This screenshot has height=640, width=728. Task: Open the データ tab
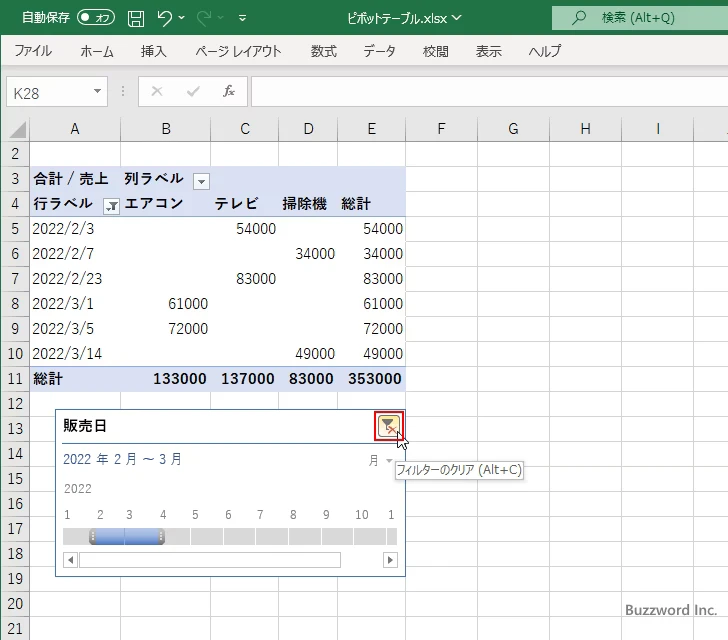(379, 51)
